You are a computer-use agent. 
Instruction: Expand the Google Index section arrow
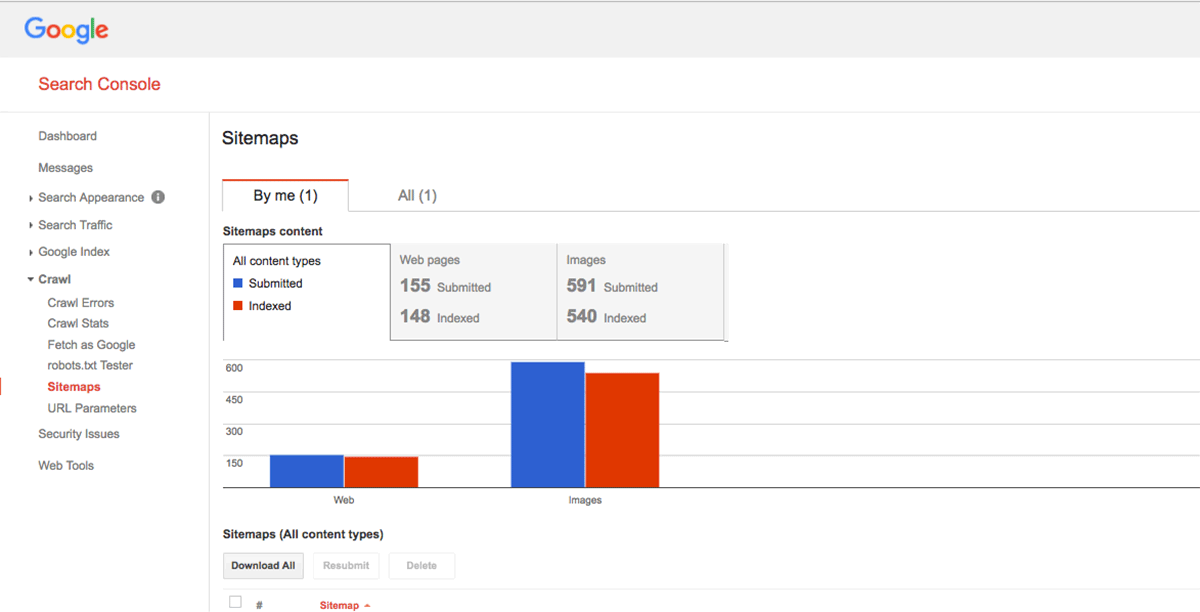click(x=31, y=252)
